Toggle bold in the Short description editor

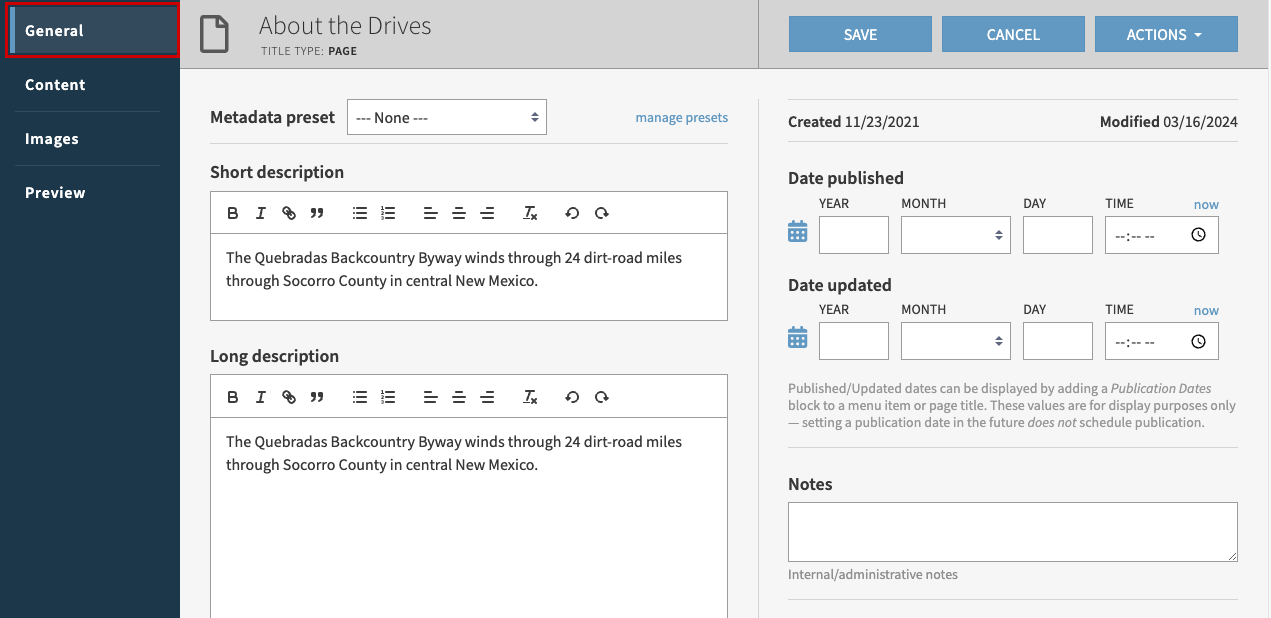tap(233, 212)
